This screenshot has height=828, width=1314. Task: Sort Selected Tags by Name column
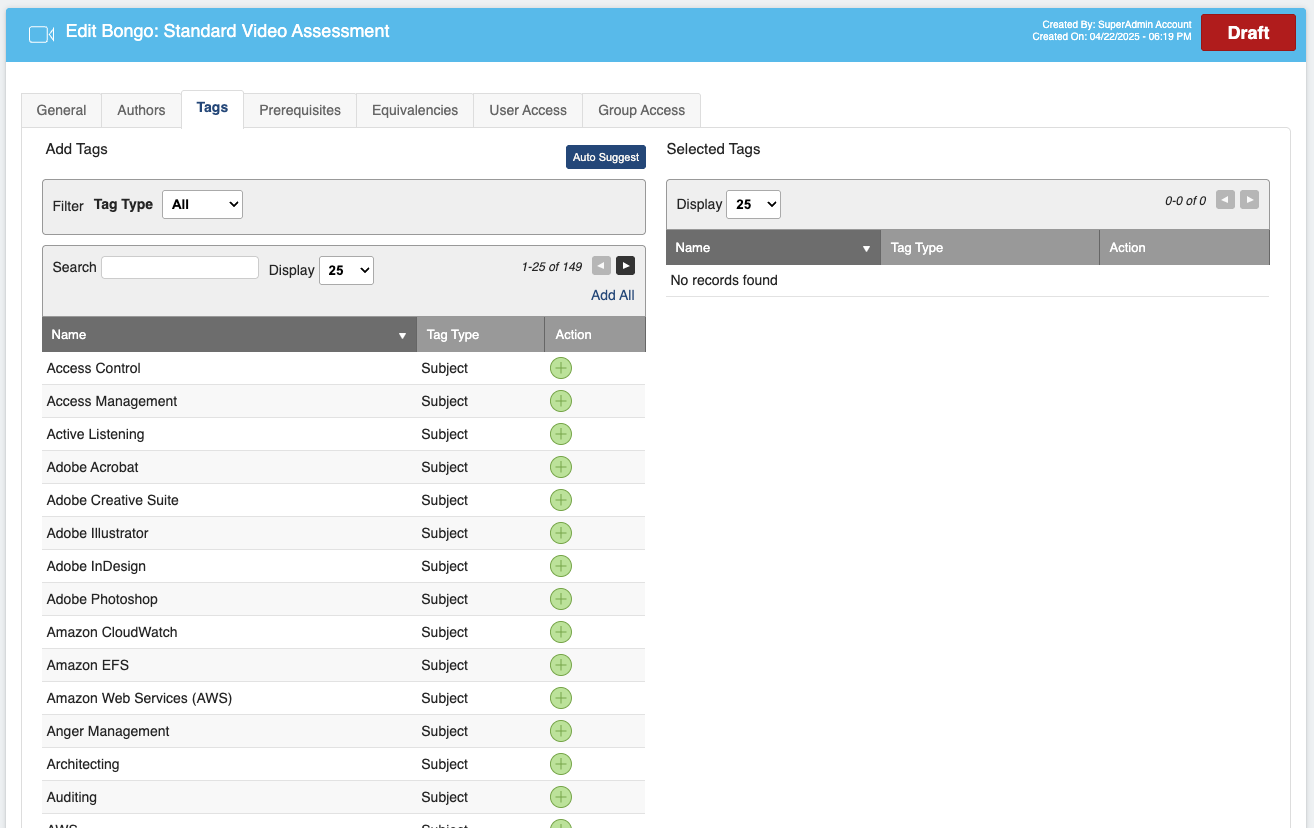click(773, 247)
